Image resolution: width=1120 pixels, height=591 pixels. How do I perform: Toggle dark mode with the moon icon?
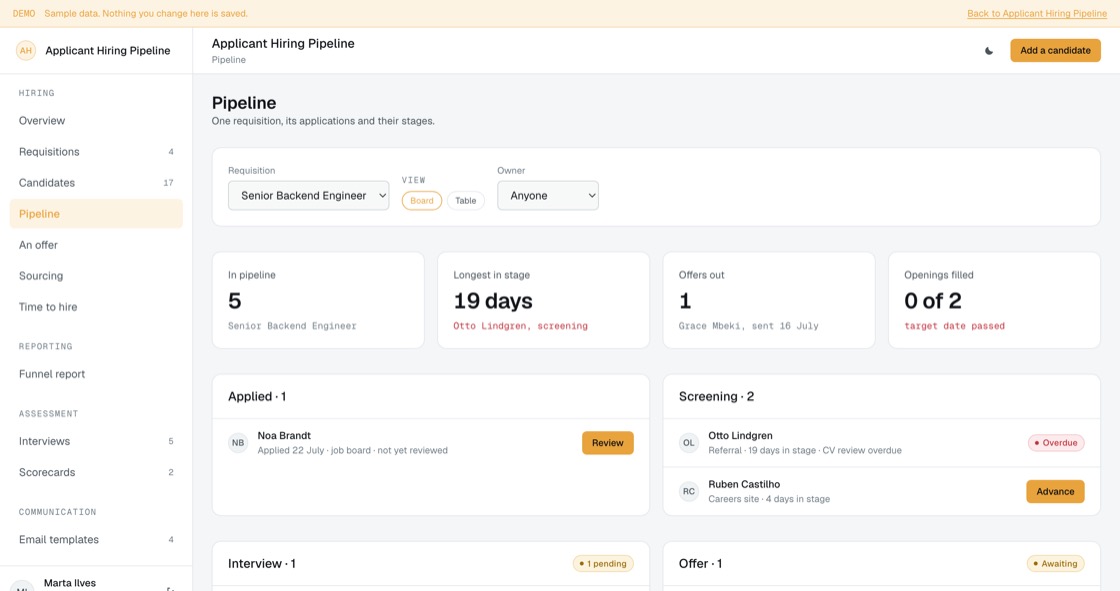[989, 51]
